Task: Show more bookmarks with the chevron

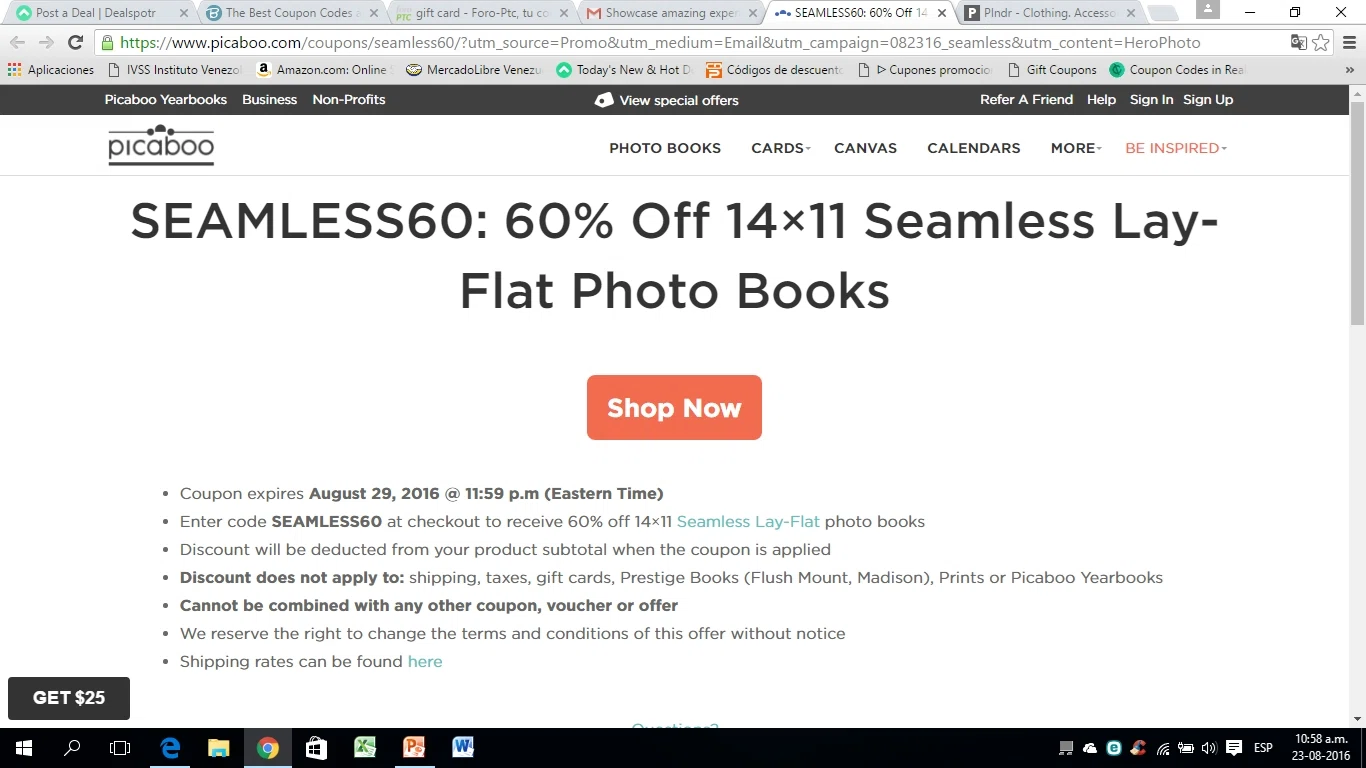Action: (x=1349, y=70)
